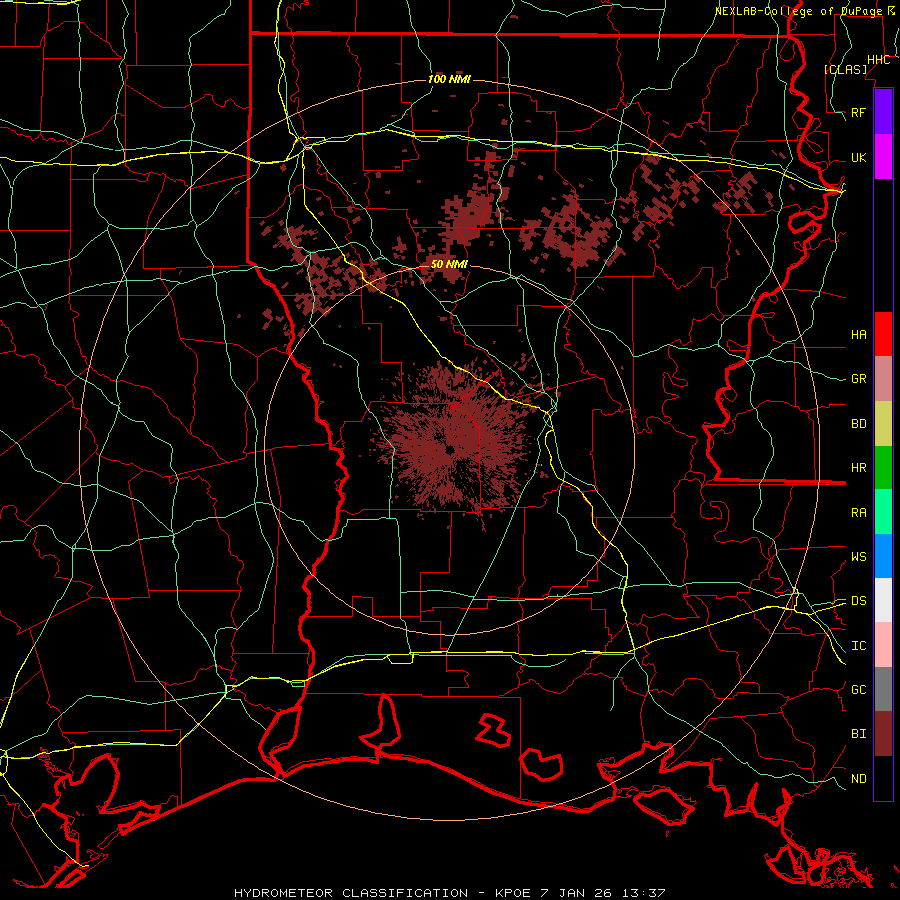Click the HR legend label

tap(859, 468)
